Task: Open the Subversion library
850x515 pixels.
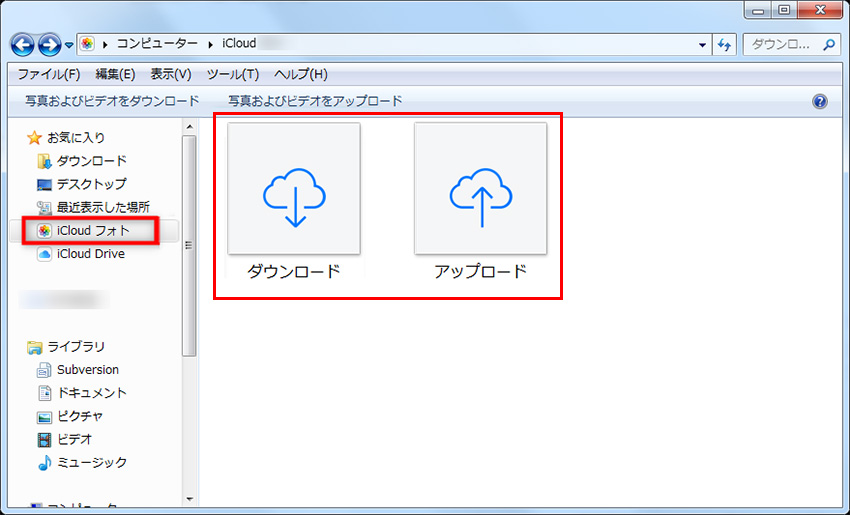Action: click(x=88, y=370)
